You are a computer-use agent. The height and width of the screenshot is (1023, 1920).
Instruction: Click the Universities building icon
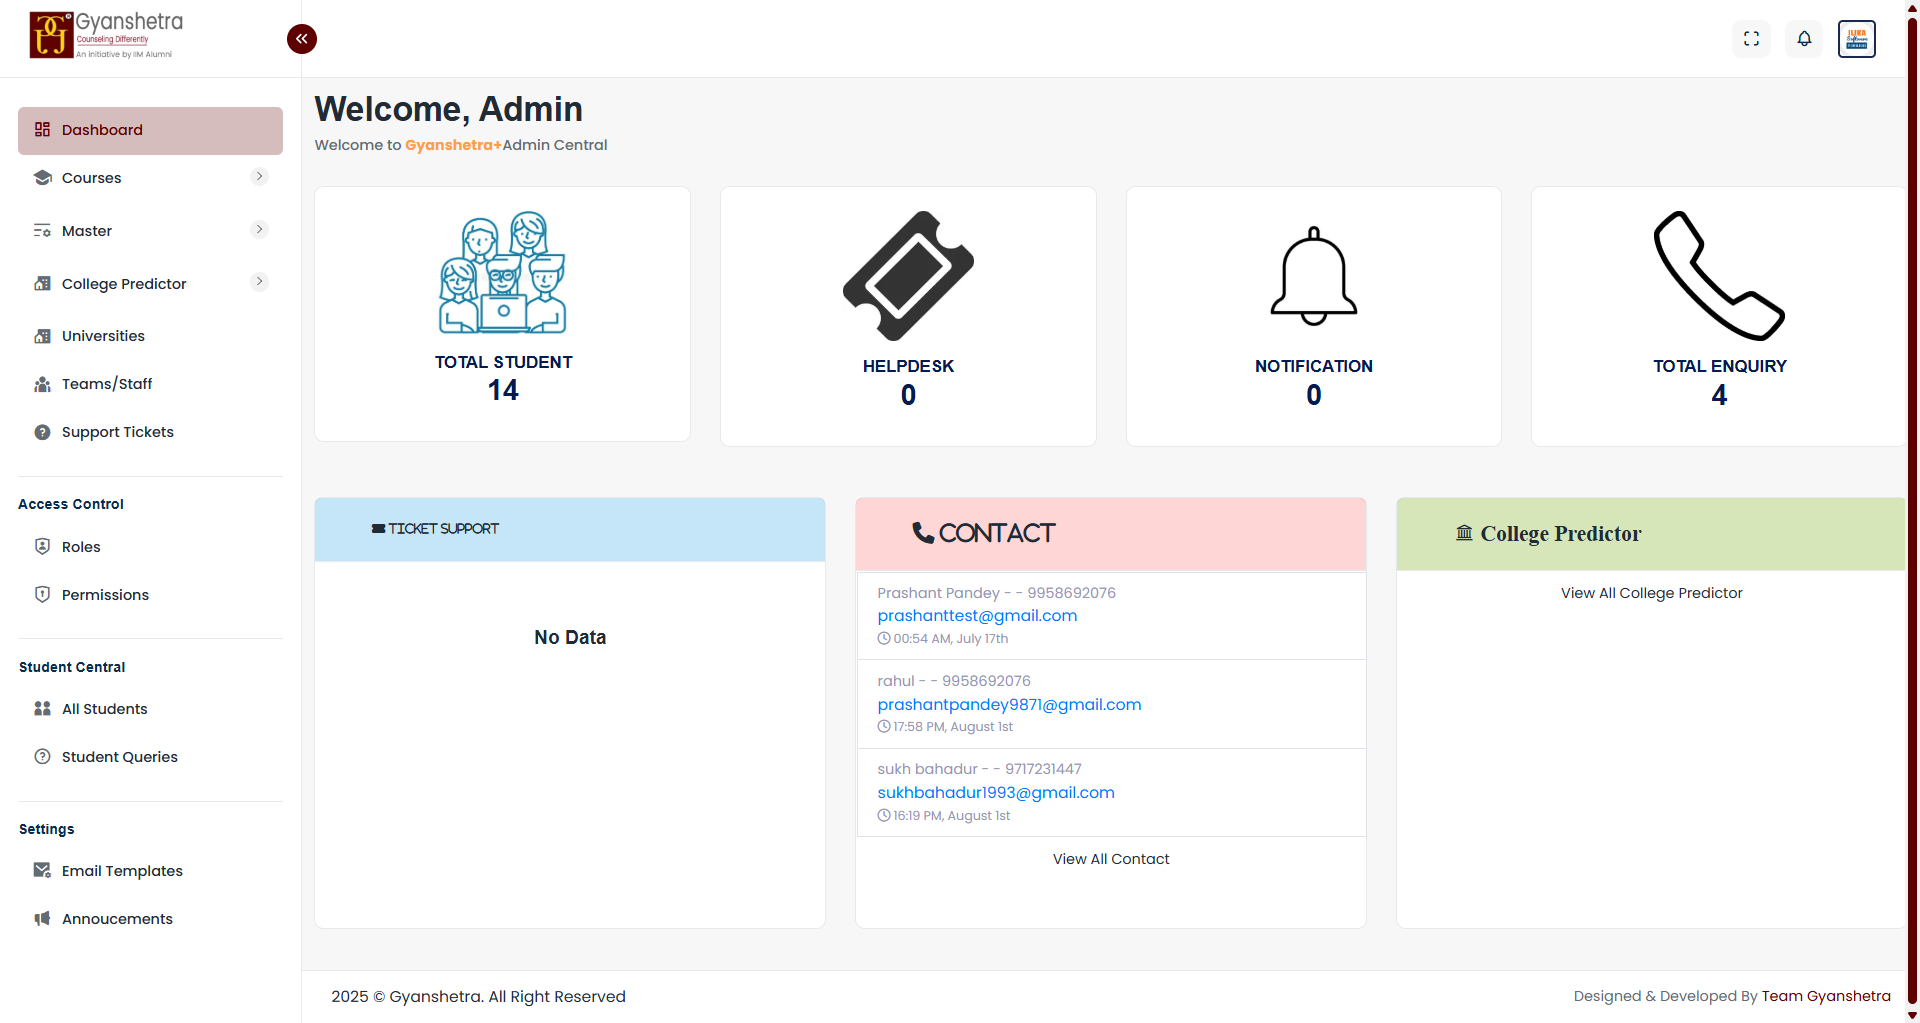(42, 336)
